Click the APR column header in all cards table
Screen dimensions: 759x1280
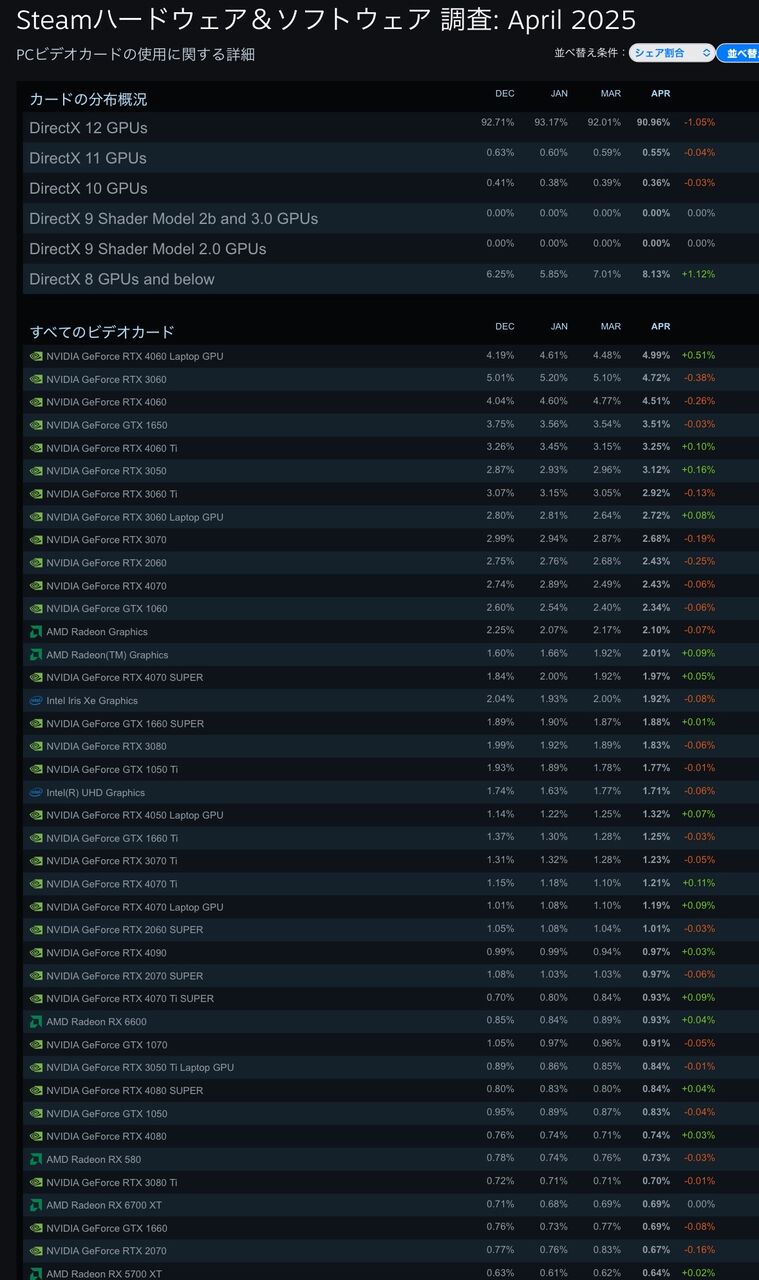(661, 326)
